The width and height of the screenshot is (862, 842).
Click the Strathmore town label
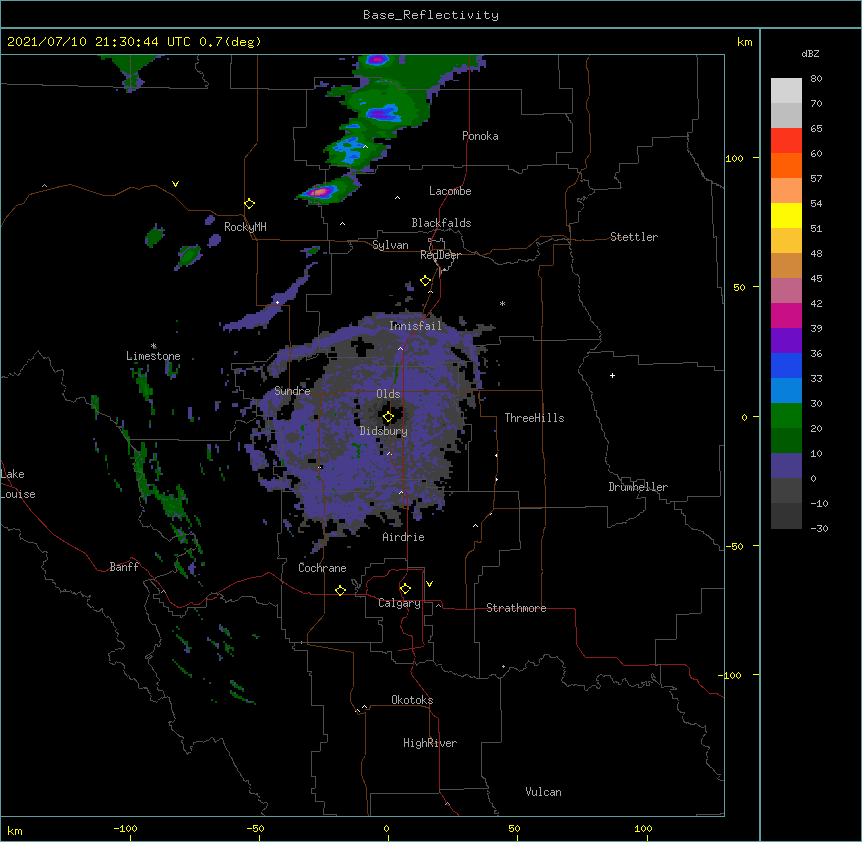tap(516, 608)
